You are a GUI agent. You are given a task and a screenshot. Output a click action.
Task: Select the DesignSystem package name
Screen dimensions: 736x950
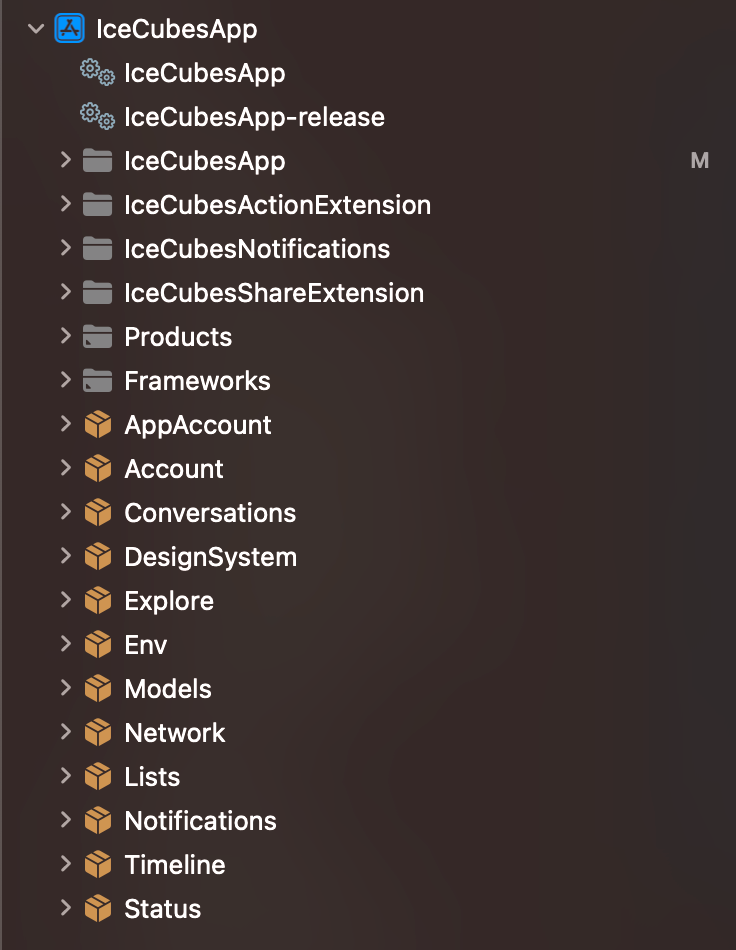point(211,558)
